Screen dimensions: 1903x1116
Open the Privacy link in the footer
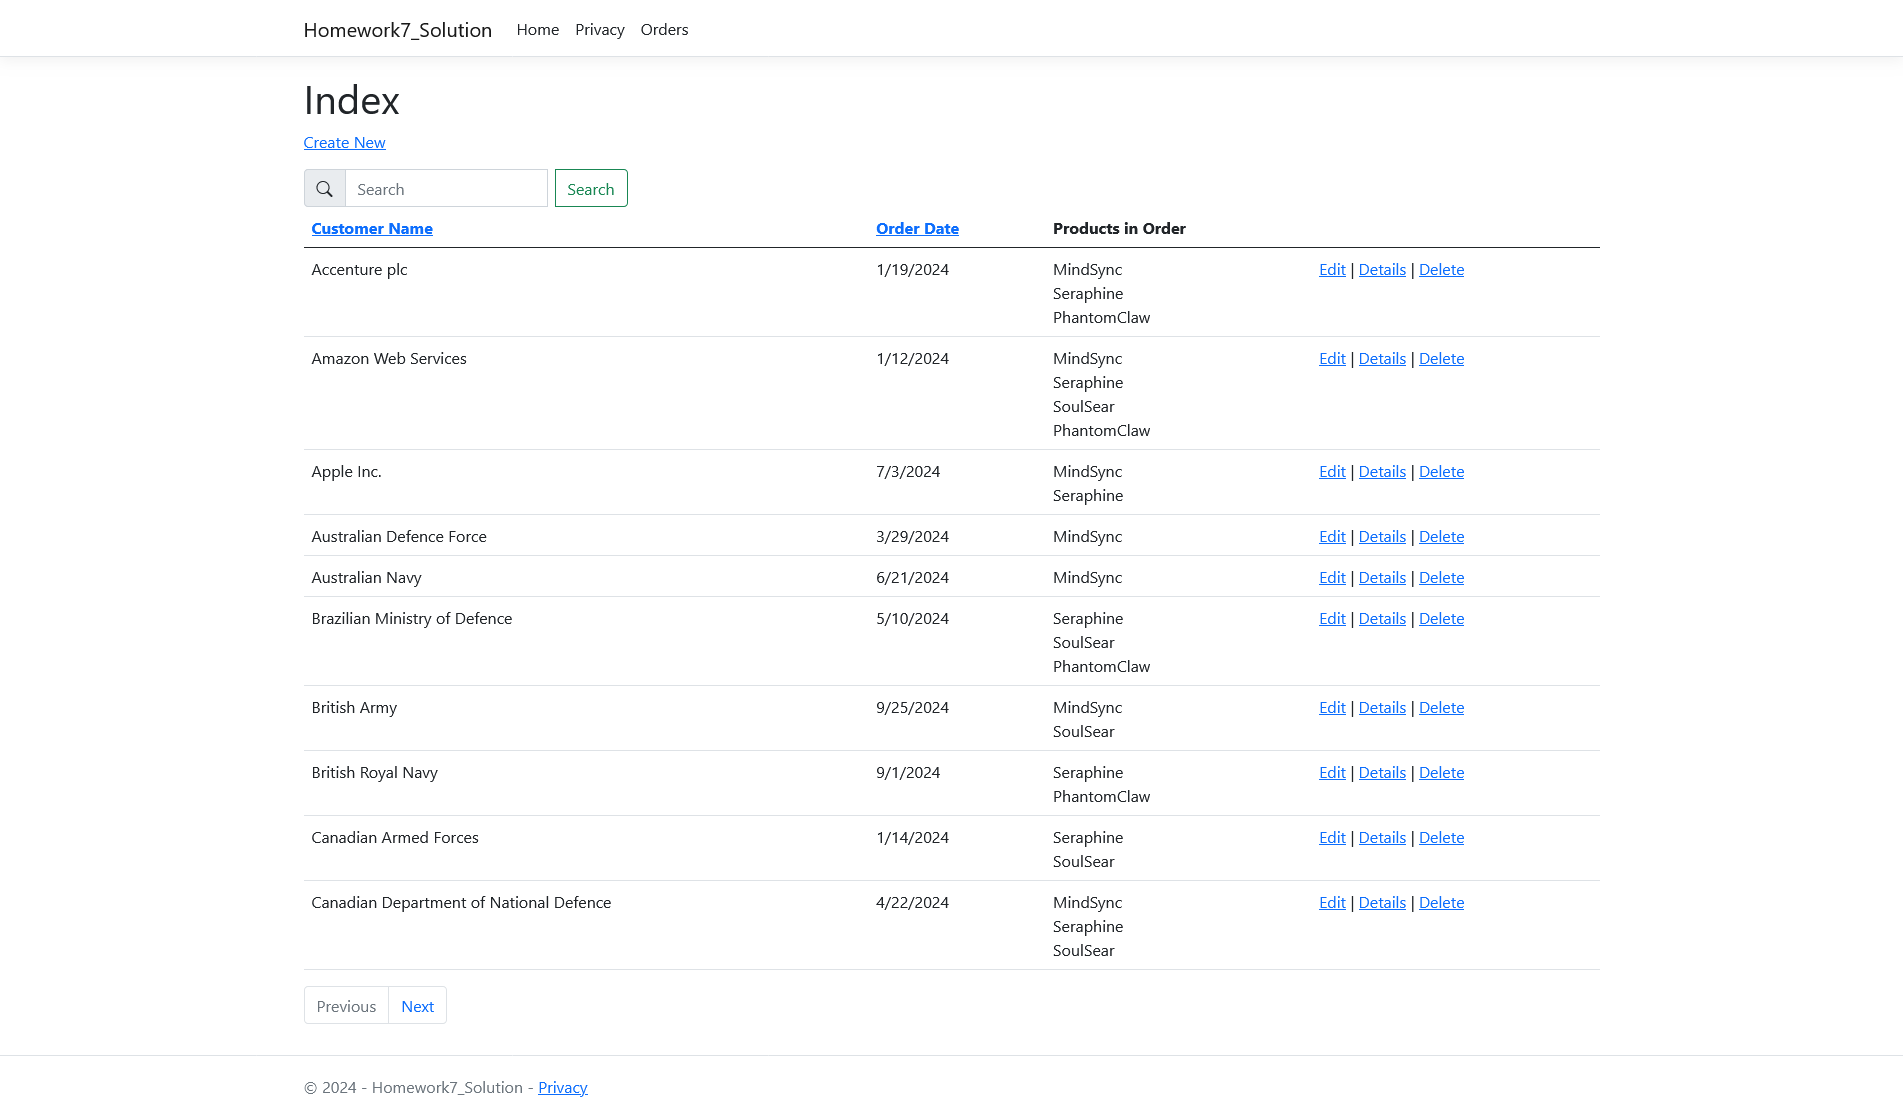(562, 1087)
